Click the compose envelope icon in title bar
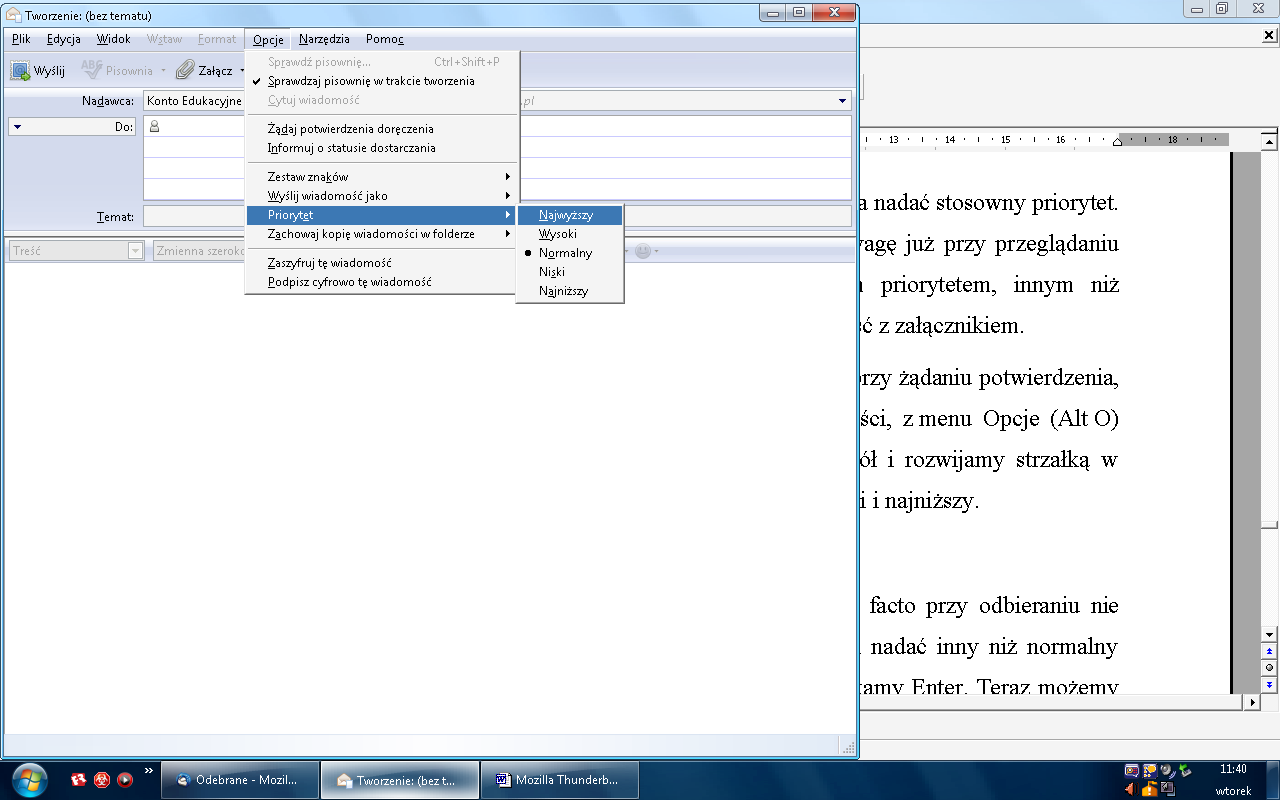1280x800 pixels. [14, 15]
